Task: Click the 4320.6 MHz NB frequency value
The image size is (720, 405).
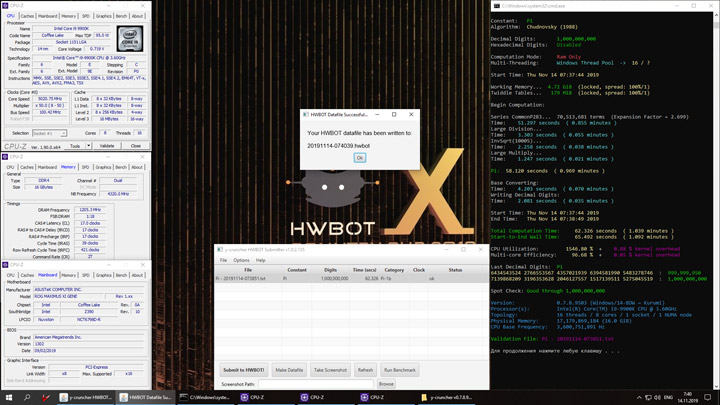Action: click(118, 194)
